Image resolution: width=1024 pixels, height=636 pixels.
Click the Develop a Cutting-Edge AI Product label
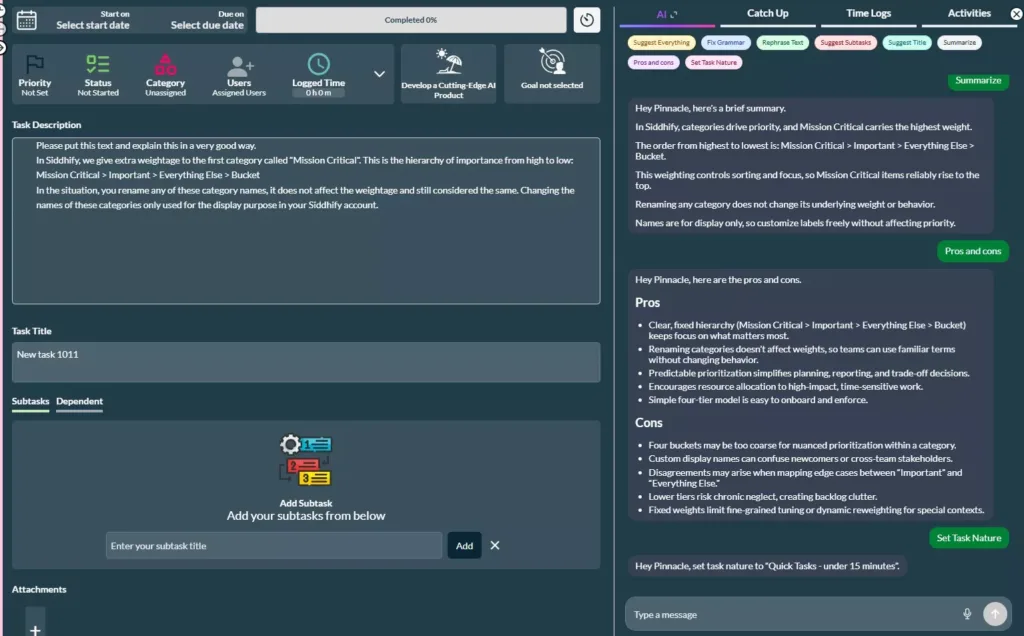click(449, 90)
